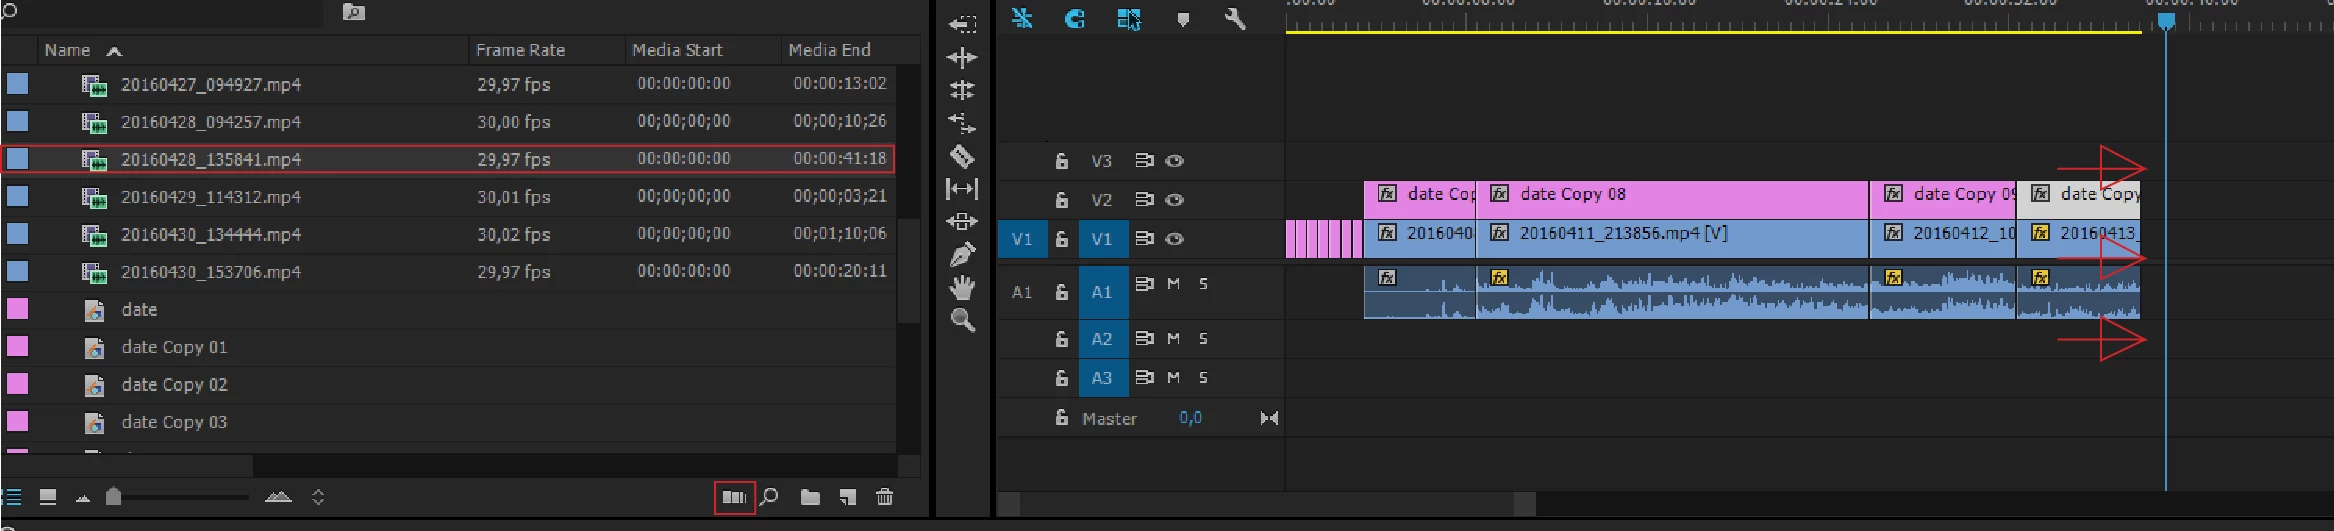Click the large mountain zoom-in icon
The image size is (2334, 531).
pos(278,496)
